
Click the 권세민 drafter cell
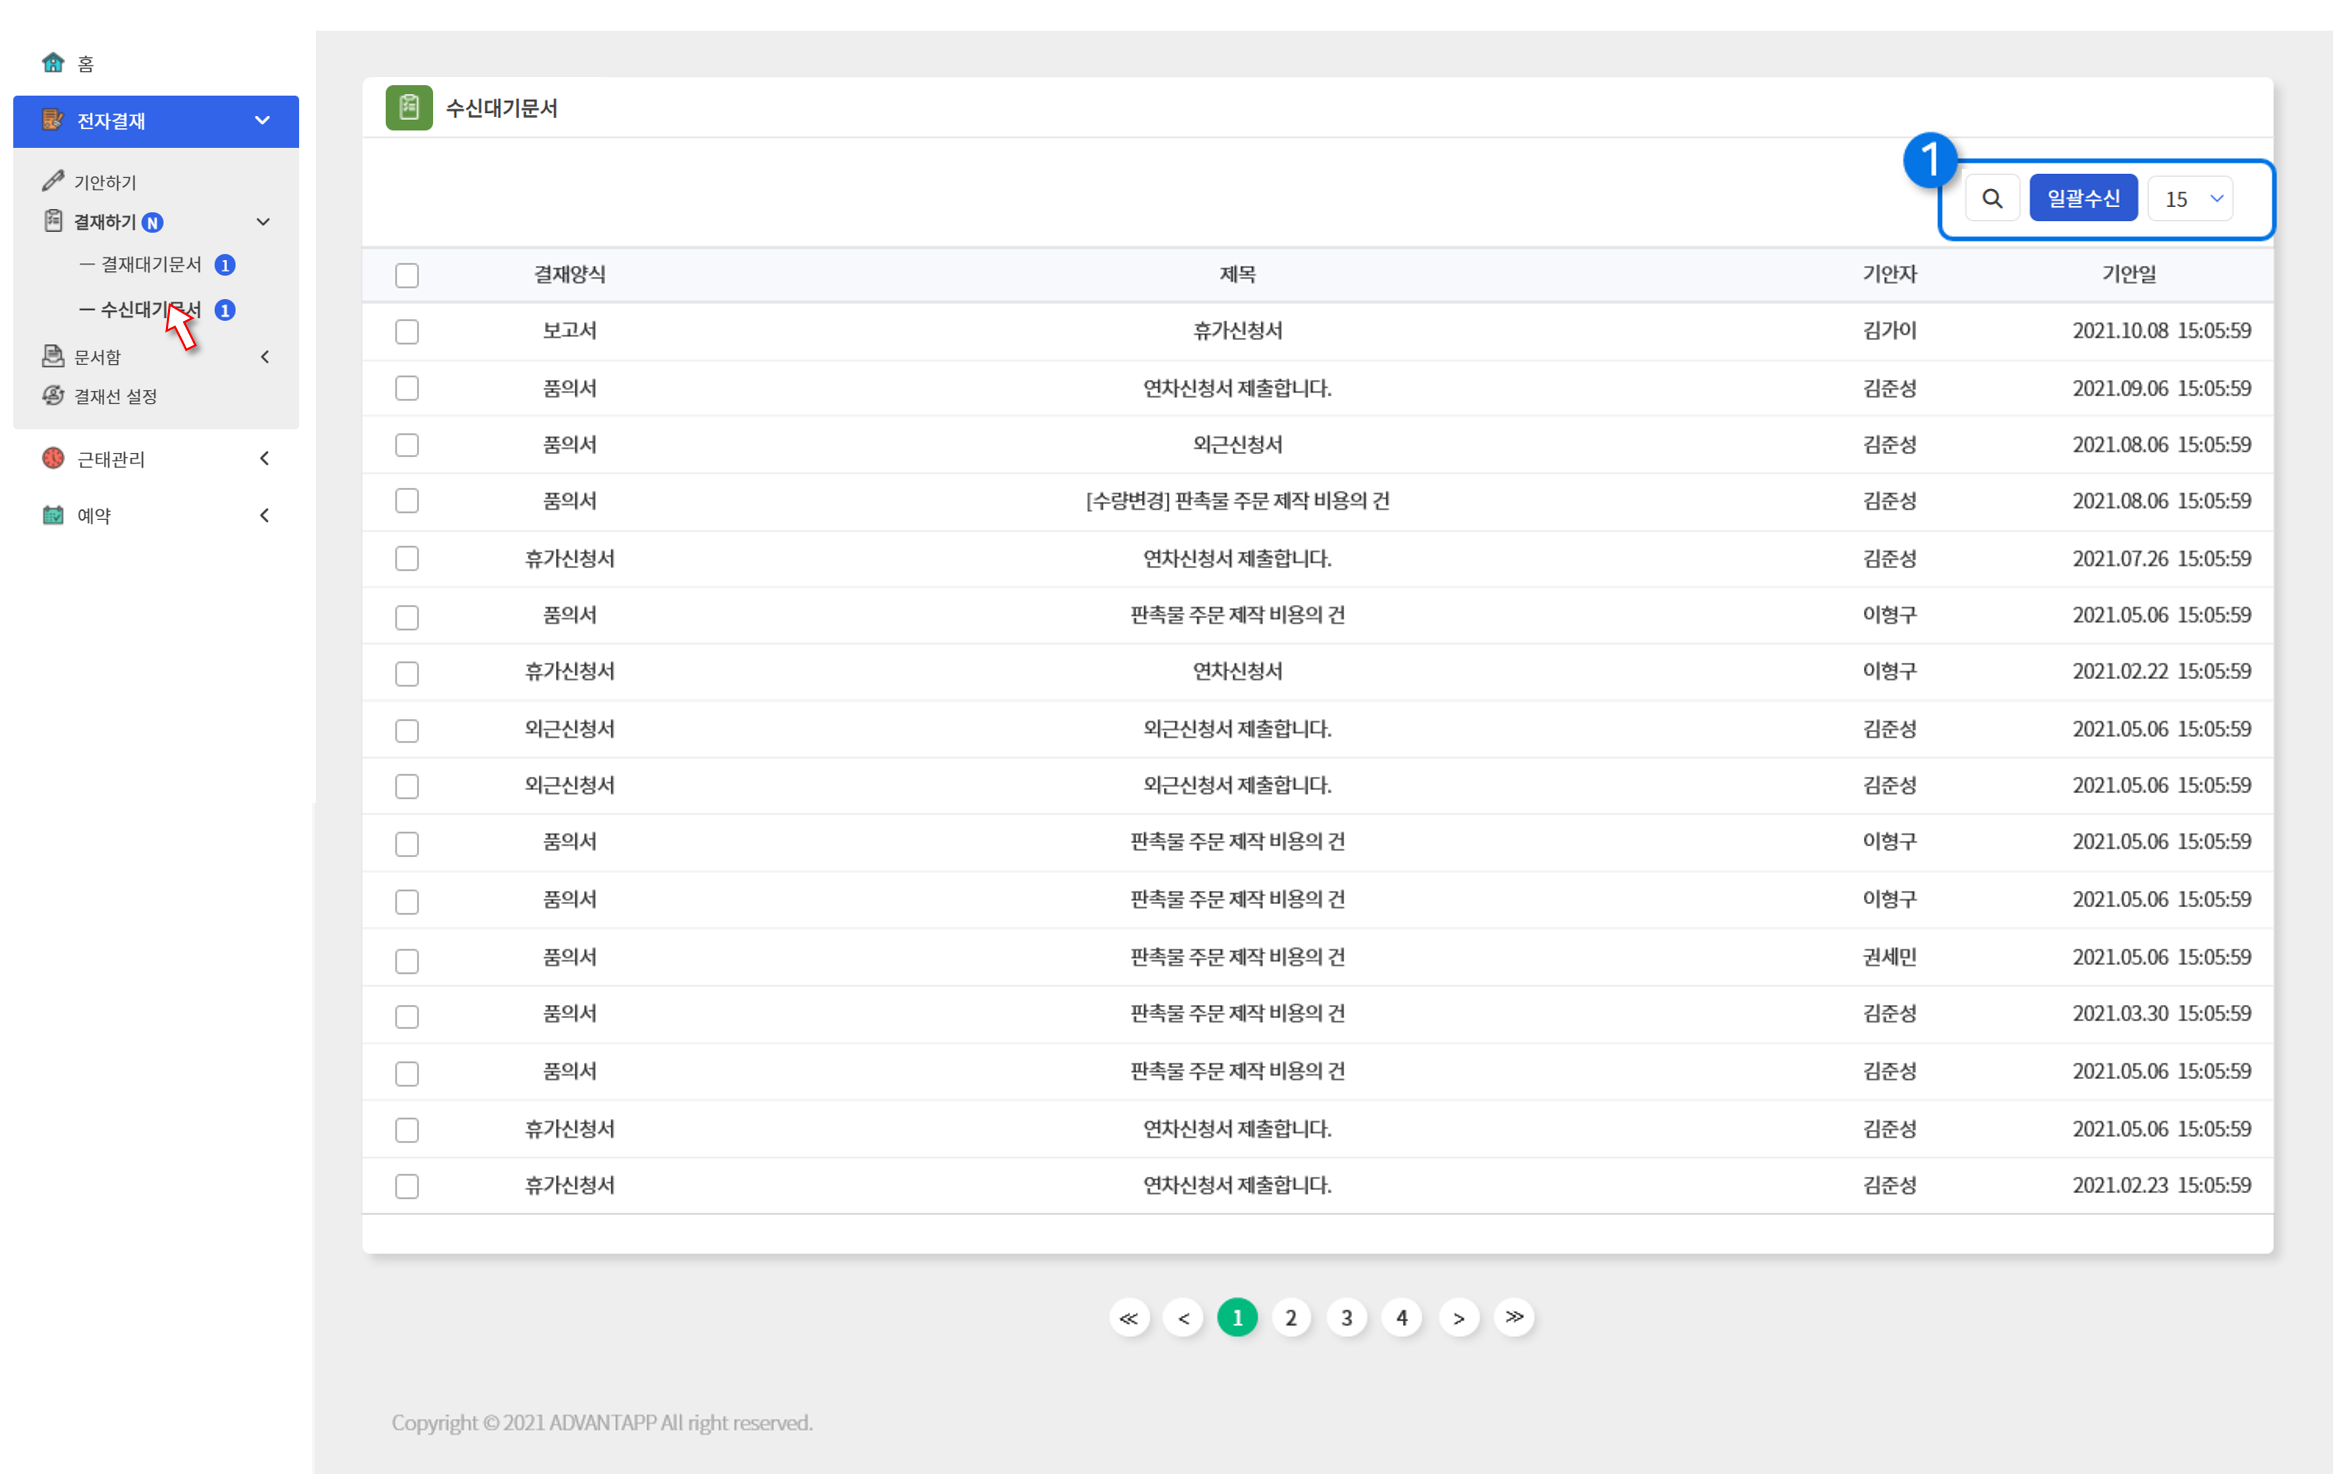click(1889, 957)
